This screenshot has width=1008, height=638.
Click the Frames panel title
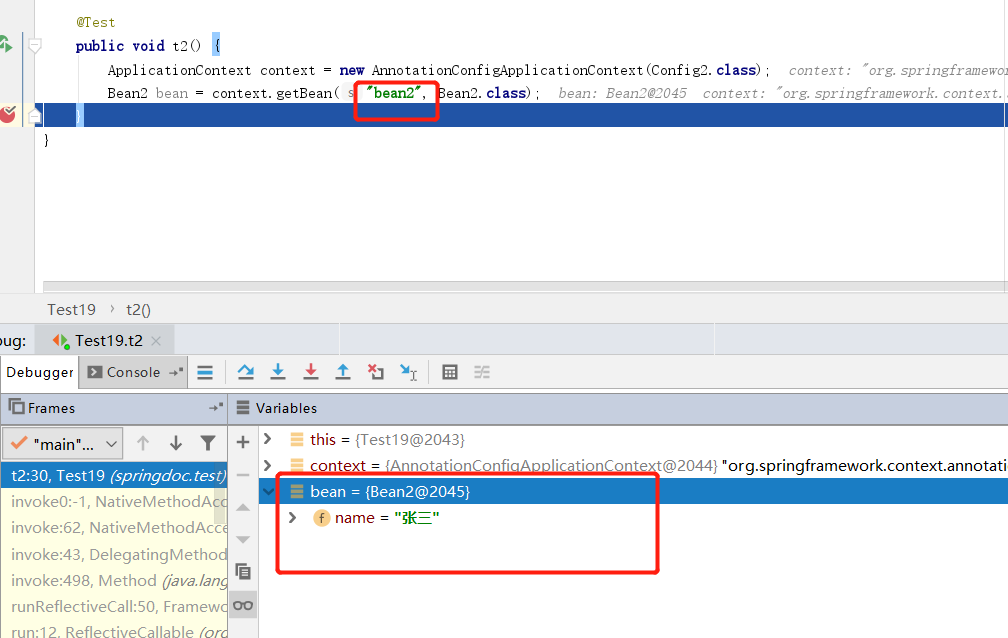pyautogui.click(x=51, y=408)
